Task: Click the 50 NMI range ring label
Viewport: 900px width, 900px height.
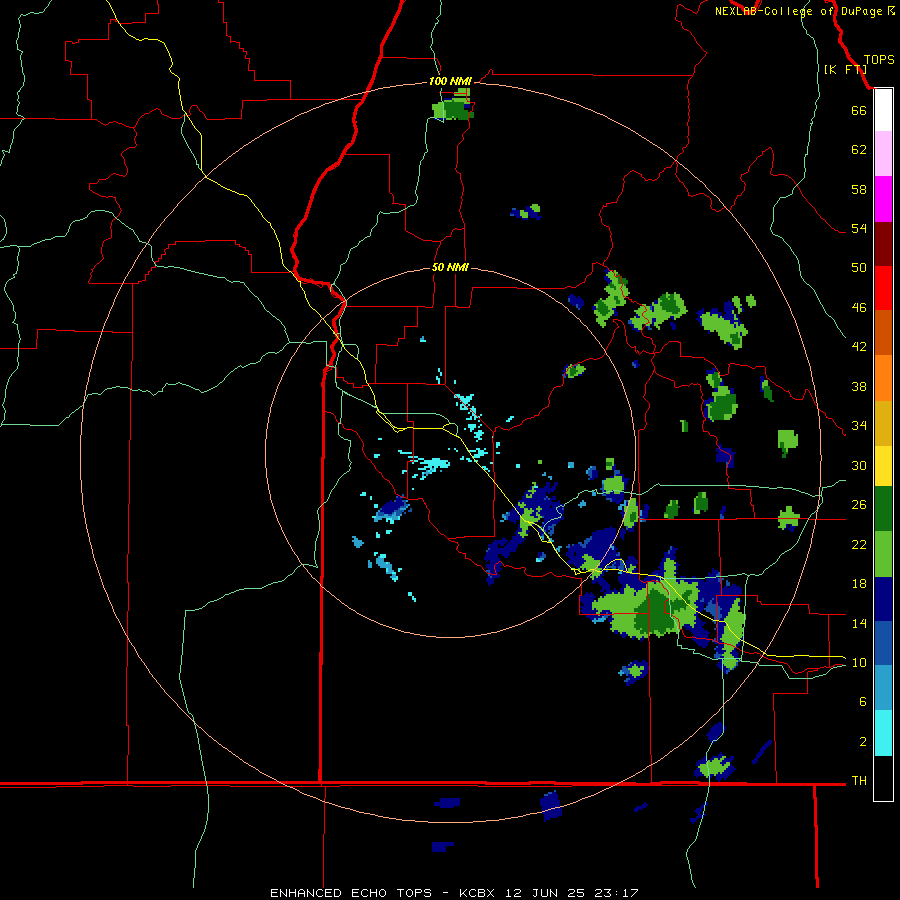Action: click(x=450, y=267)
